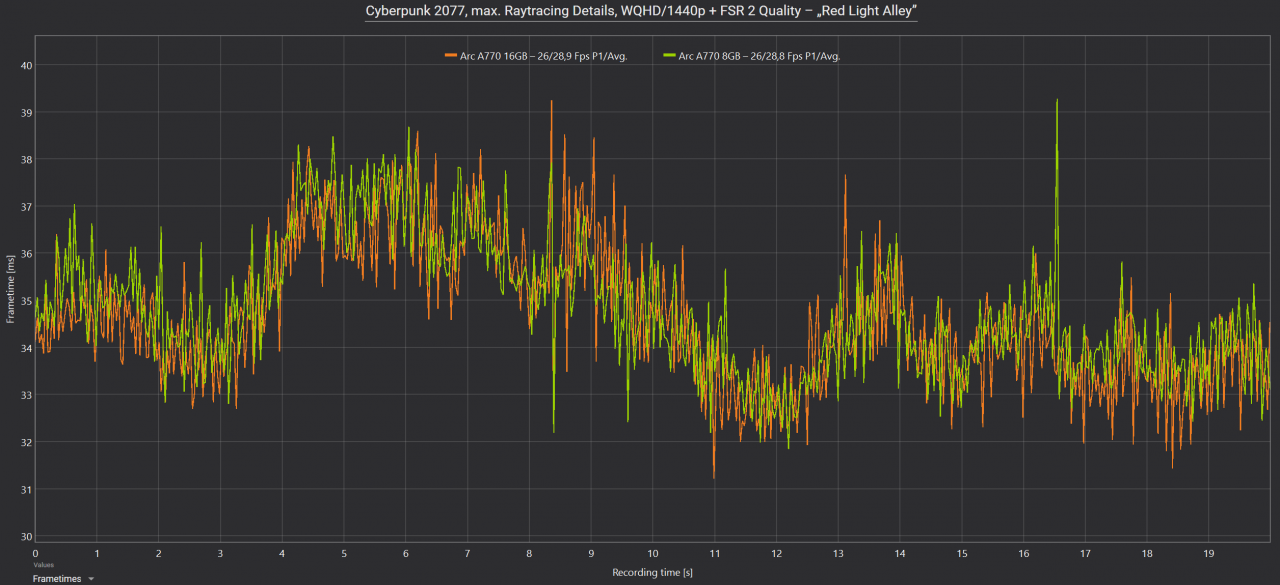Toggle the Arc A770 8GB legend entry
The width and height of the screenshot is (1280, 585).
(x=752, y=56)
